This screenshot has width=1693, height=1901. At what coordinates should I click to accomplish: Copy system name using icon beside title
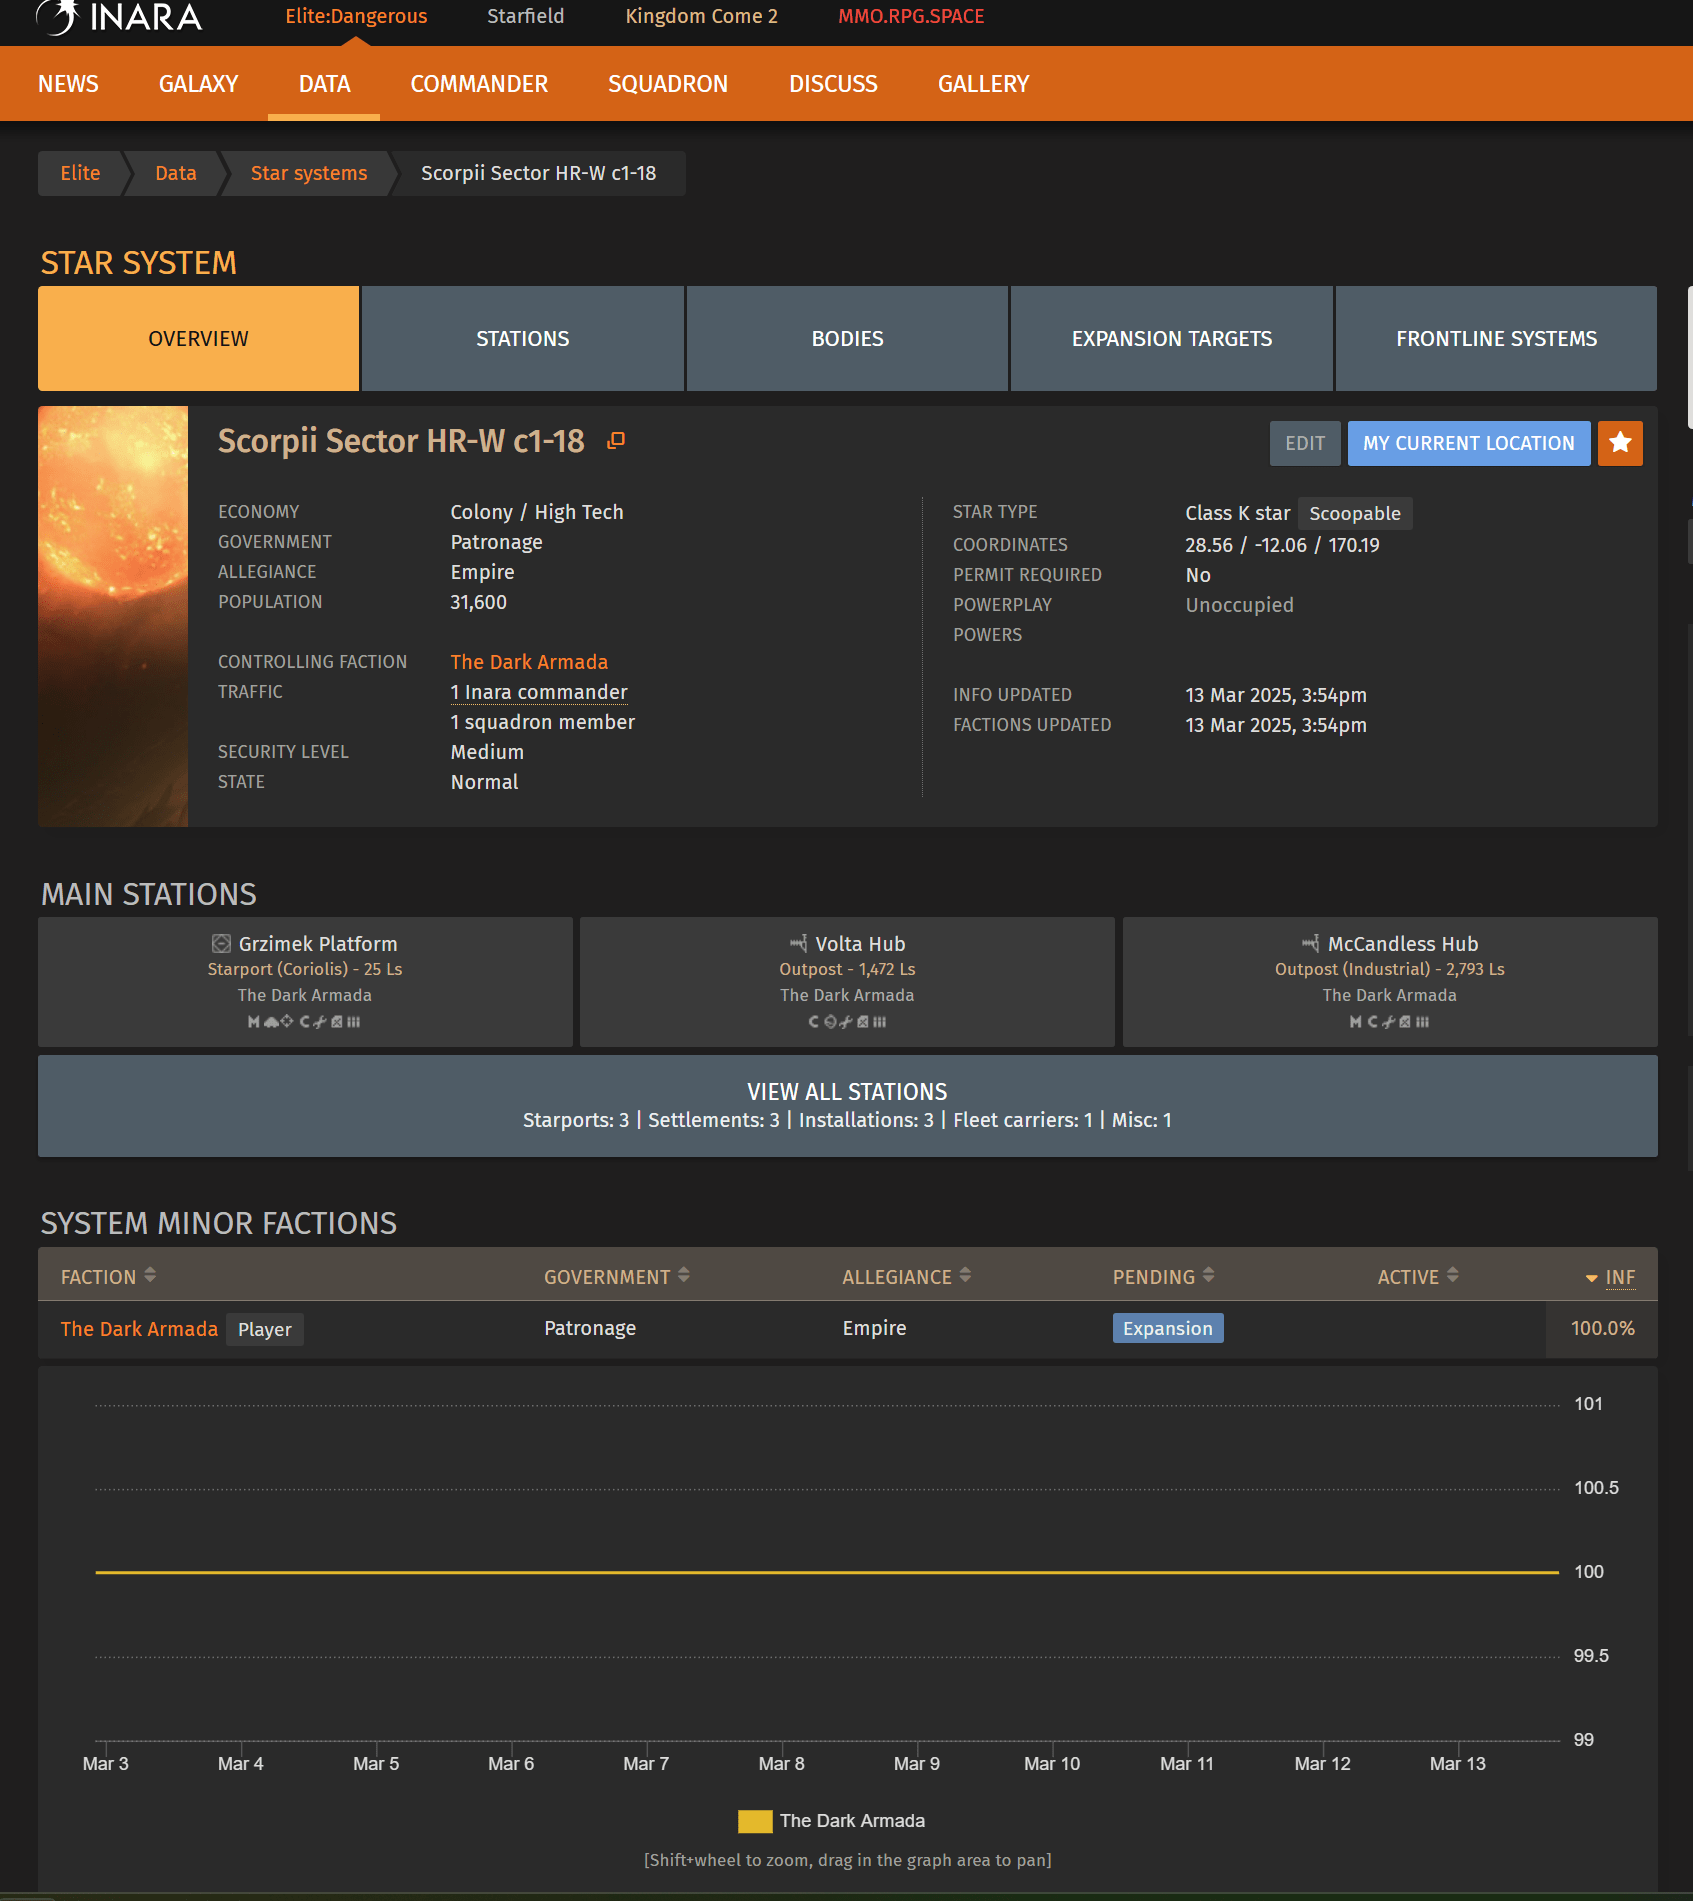click(616, 440)
